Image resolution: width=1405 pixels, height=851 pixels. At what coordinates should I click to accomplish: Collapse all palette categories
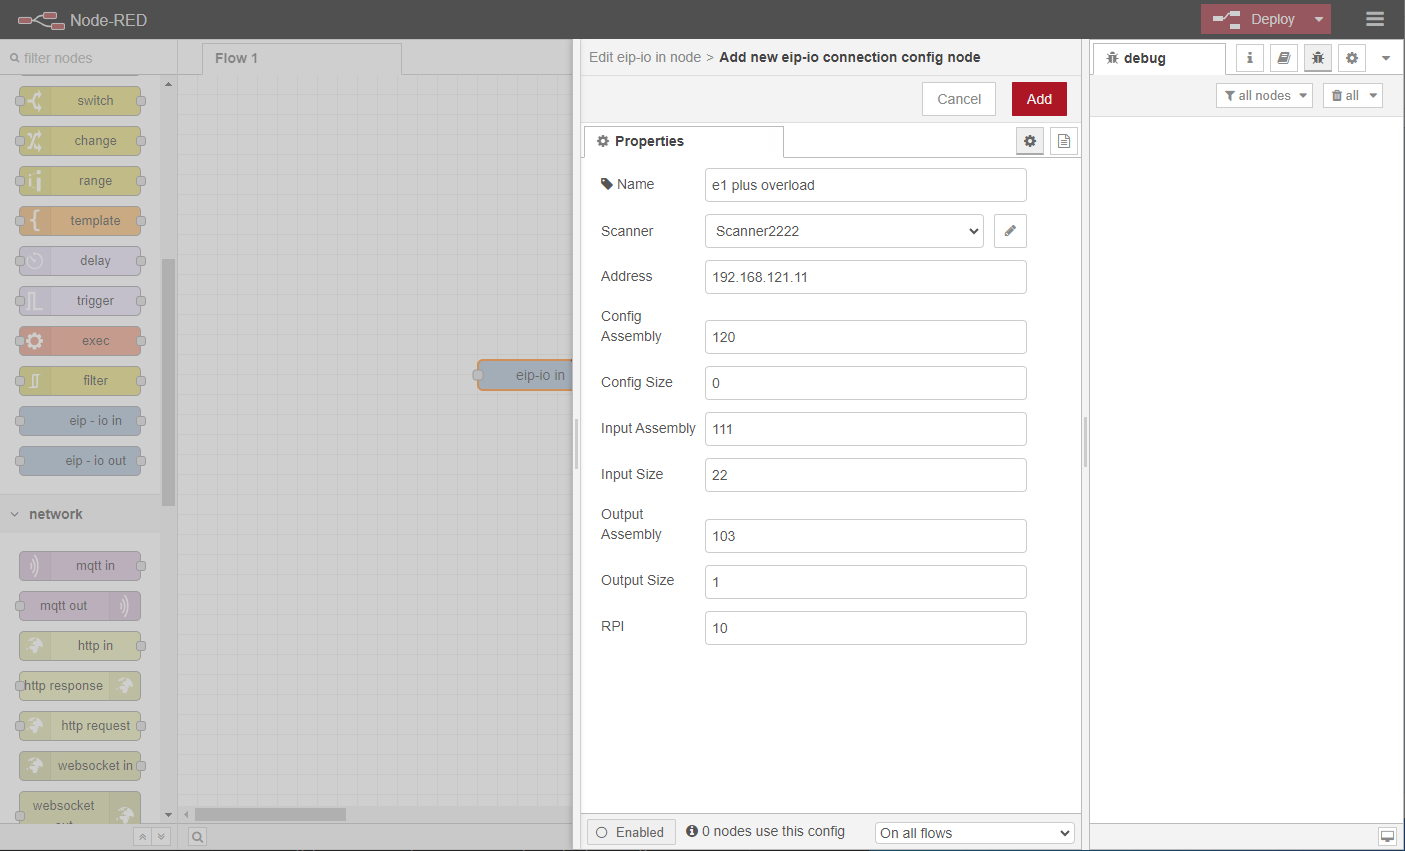click(x=143, y=837)
